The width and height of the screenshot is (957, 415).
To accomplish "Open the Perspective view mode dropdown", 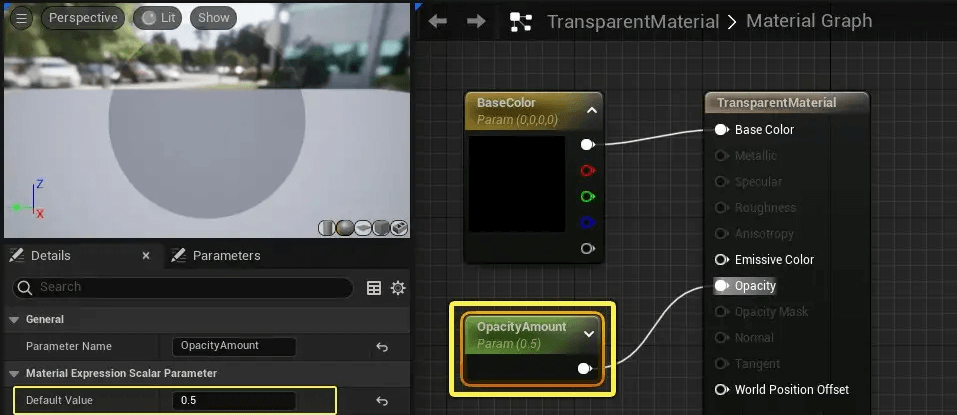I will (83, 18).
